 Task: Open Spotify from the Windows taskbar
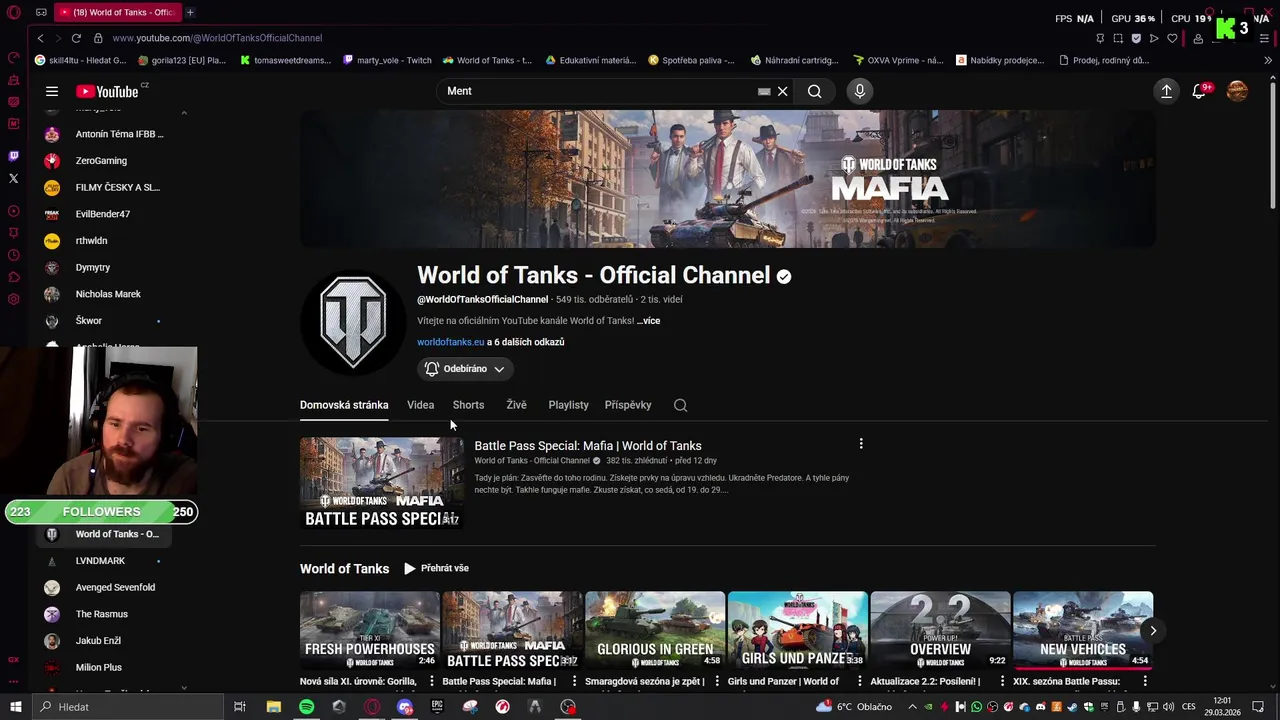[x=306, y=707]
